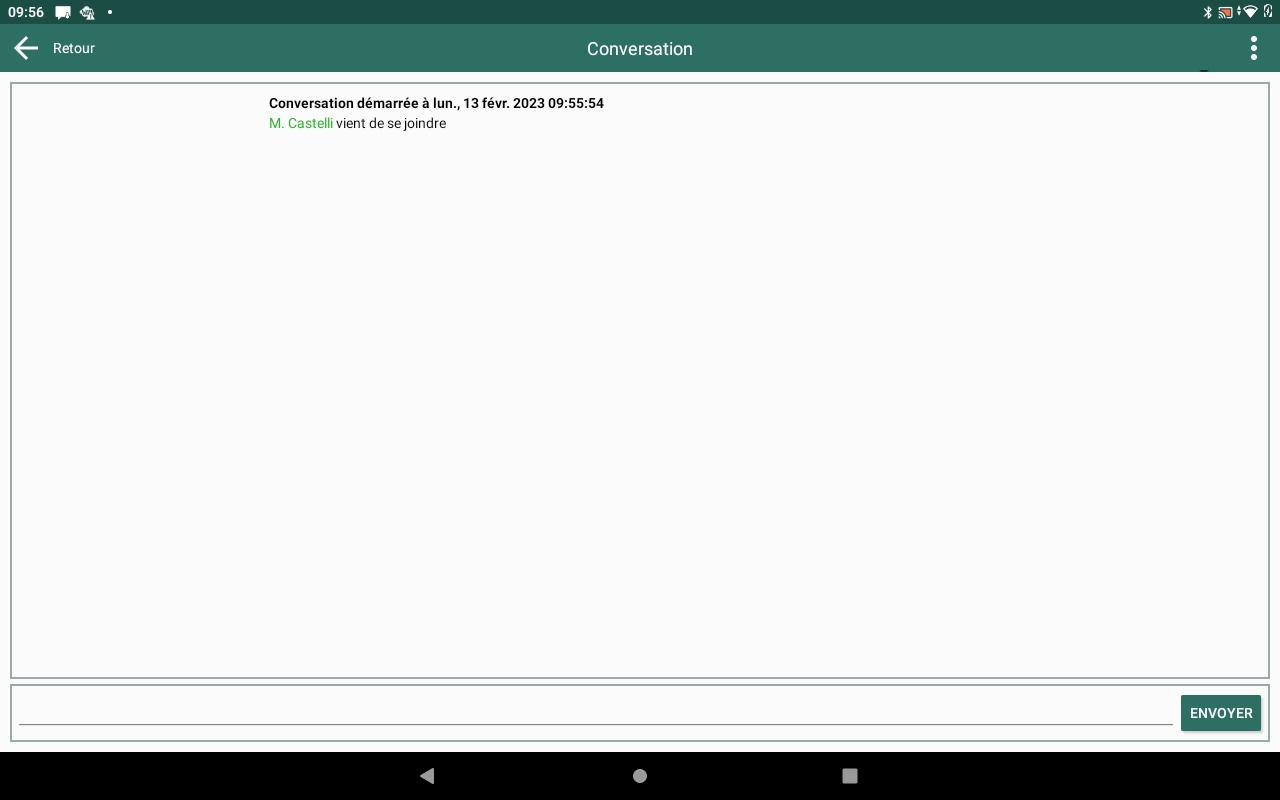The image size is (1280, 800).
Task: Tap the Android home circle button
Action: (x=640, y=776)
